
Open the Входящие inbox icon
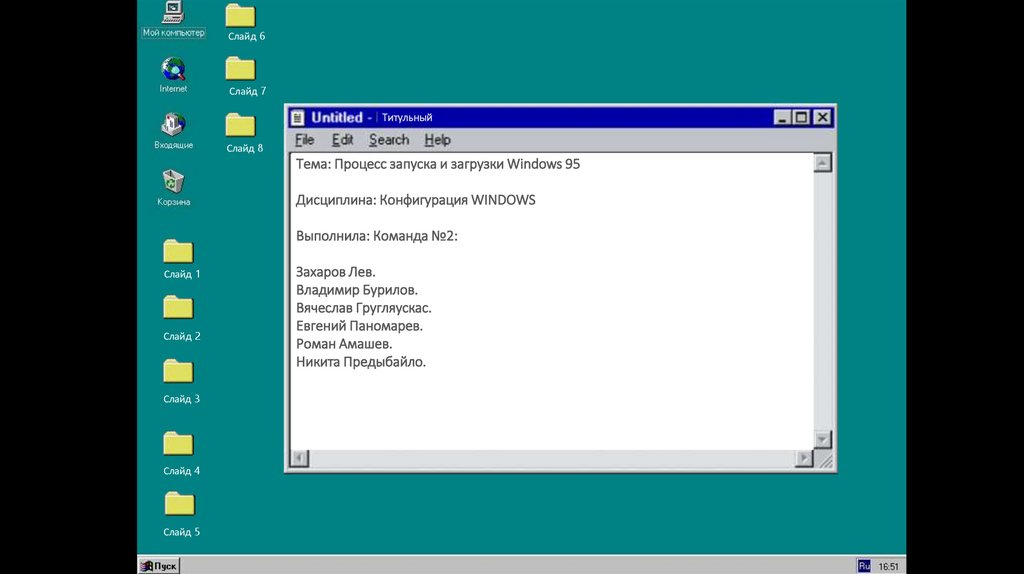click(x=173, y=125)
